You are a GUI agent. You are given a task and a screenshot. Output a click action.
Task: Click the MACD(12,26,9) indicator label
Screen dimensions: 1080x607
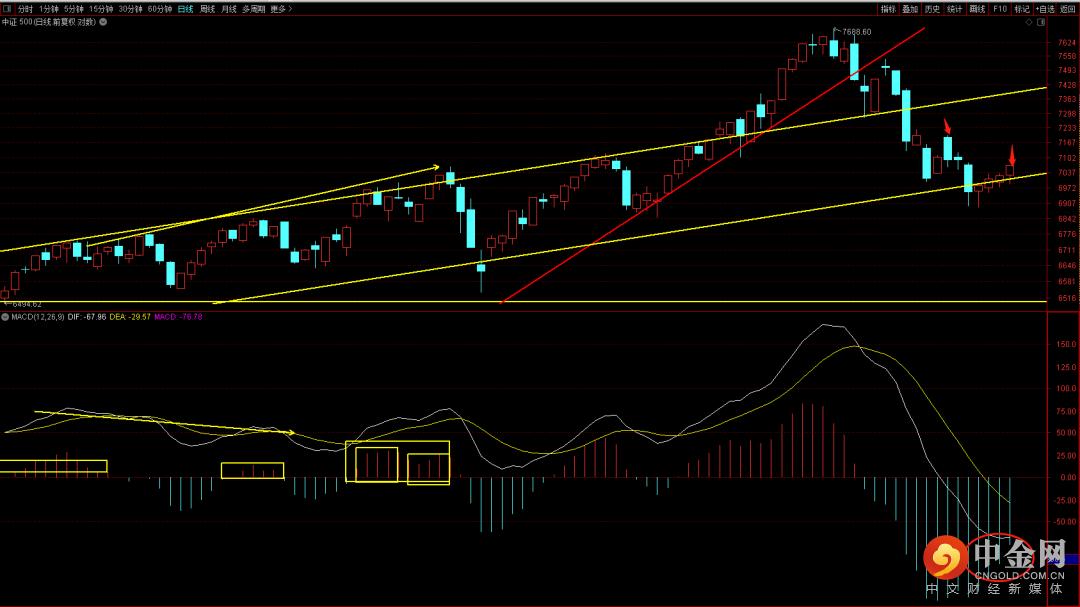coord(38,317)
